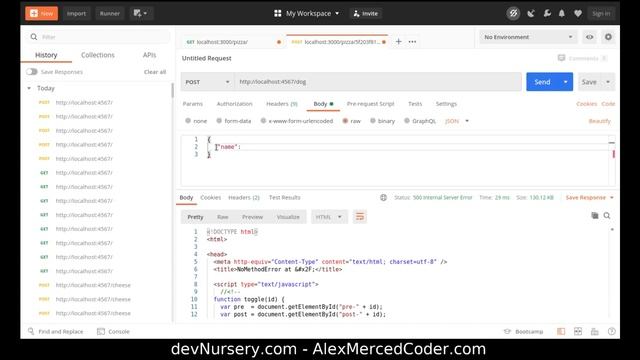
Task: Add a new request tab with plus icon
Action: point(398,41)
